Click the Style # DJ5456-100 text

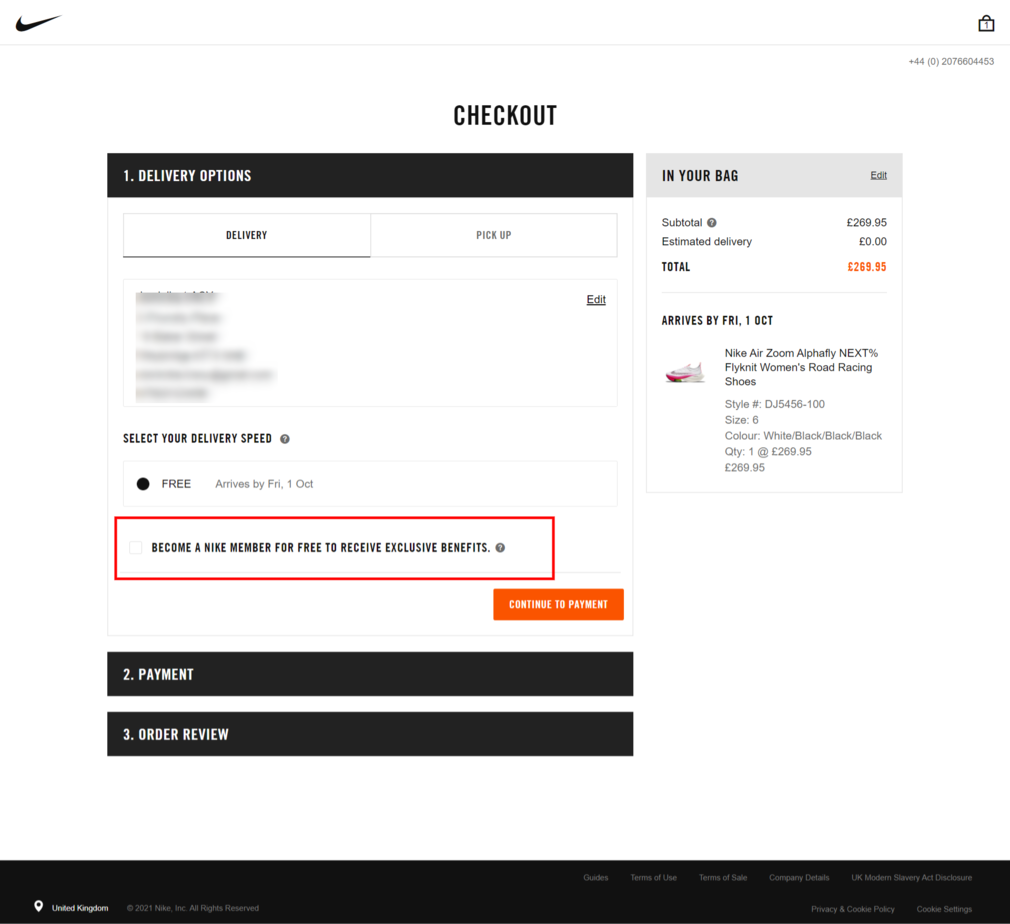point(774,404)
